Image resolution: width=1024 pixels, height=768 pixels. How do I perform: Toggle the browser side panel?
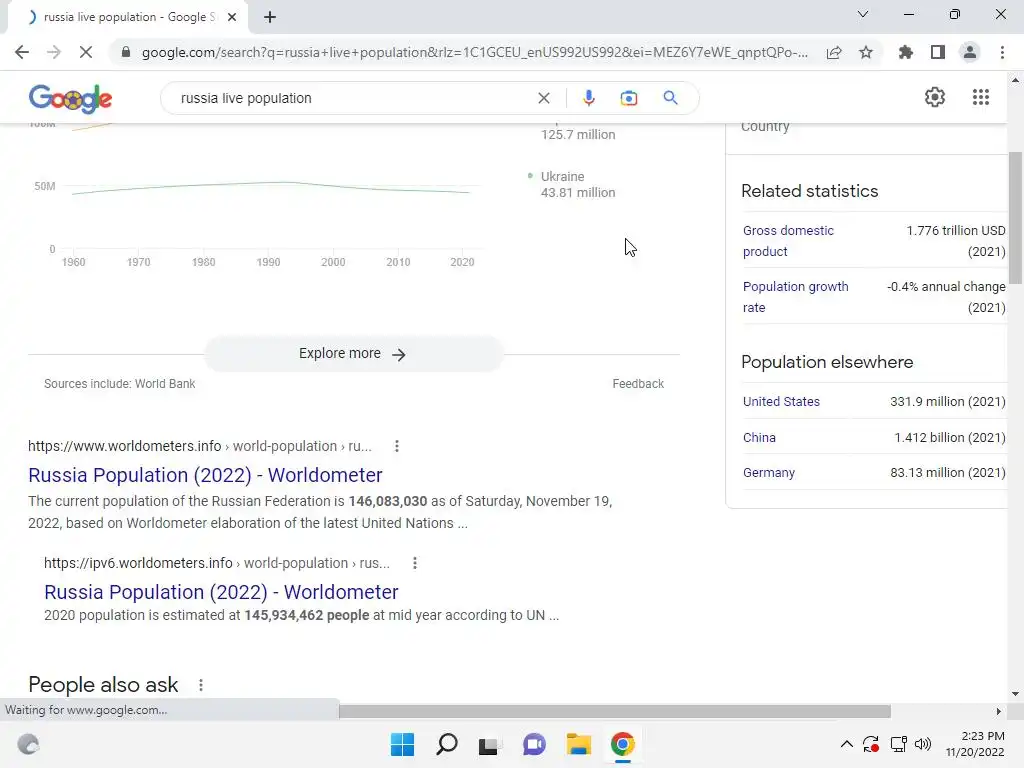tap(938, 52)
